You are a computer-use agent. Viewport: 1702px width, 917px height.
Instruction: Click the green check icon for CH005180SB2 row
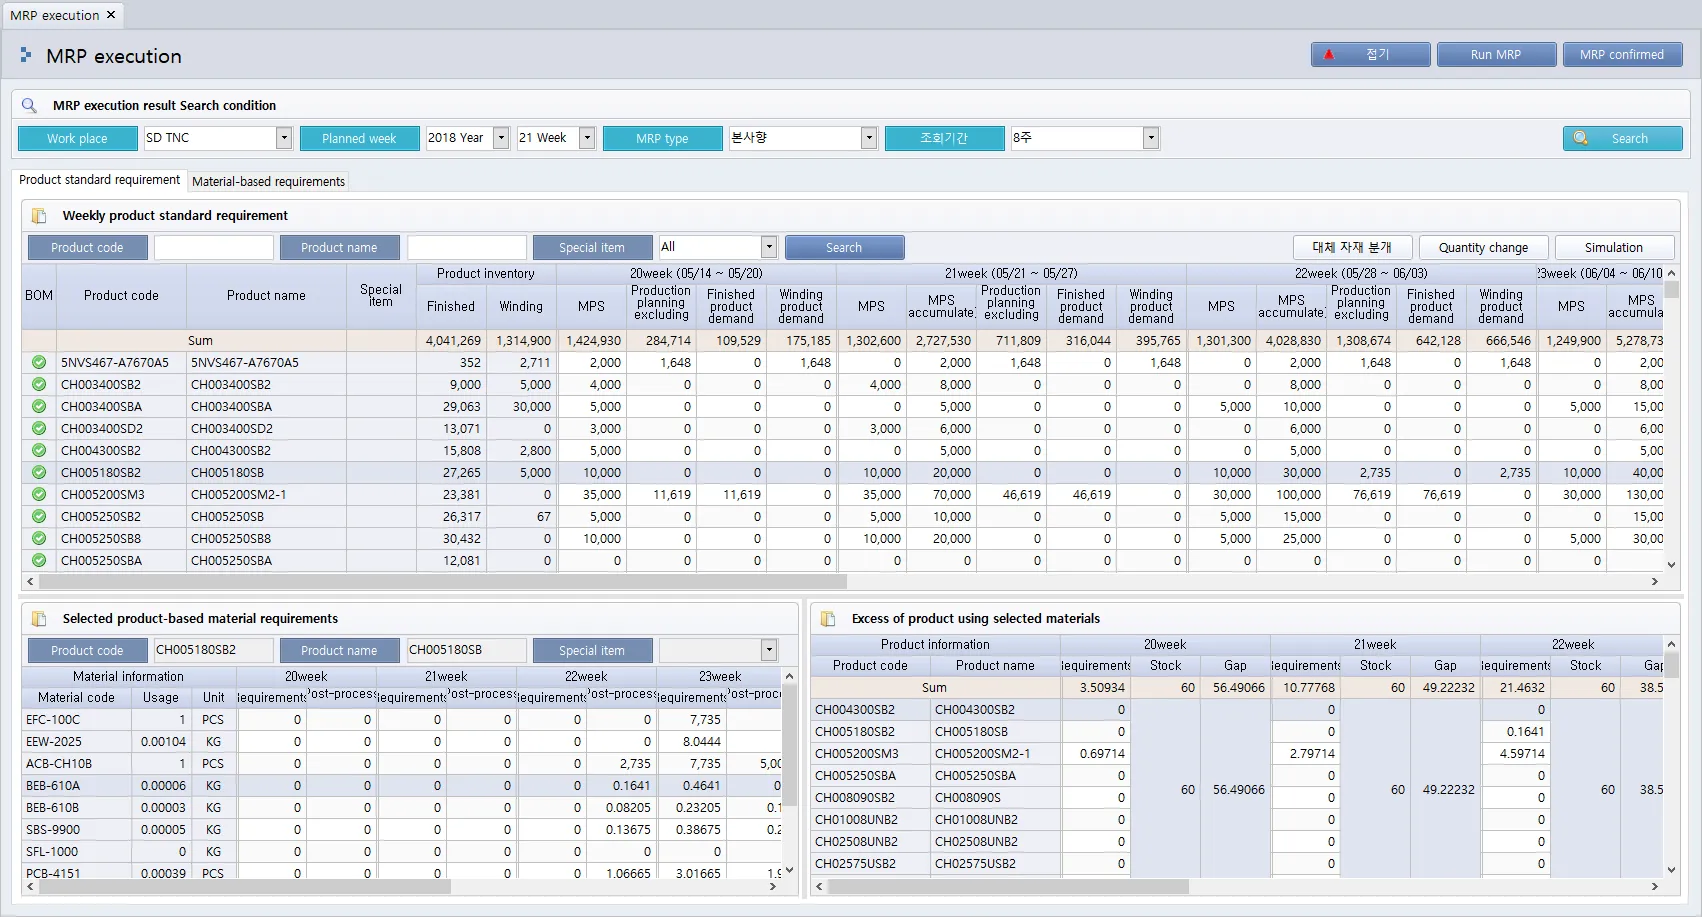point(39,472)
